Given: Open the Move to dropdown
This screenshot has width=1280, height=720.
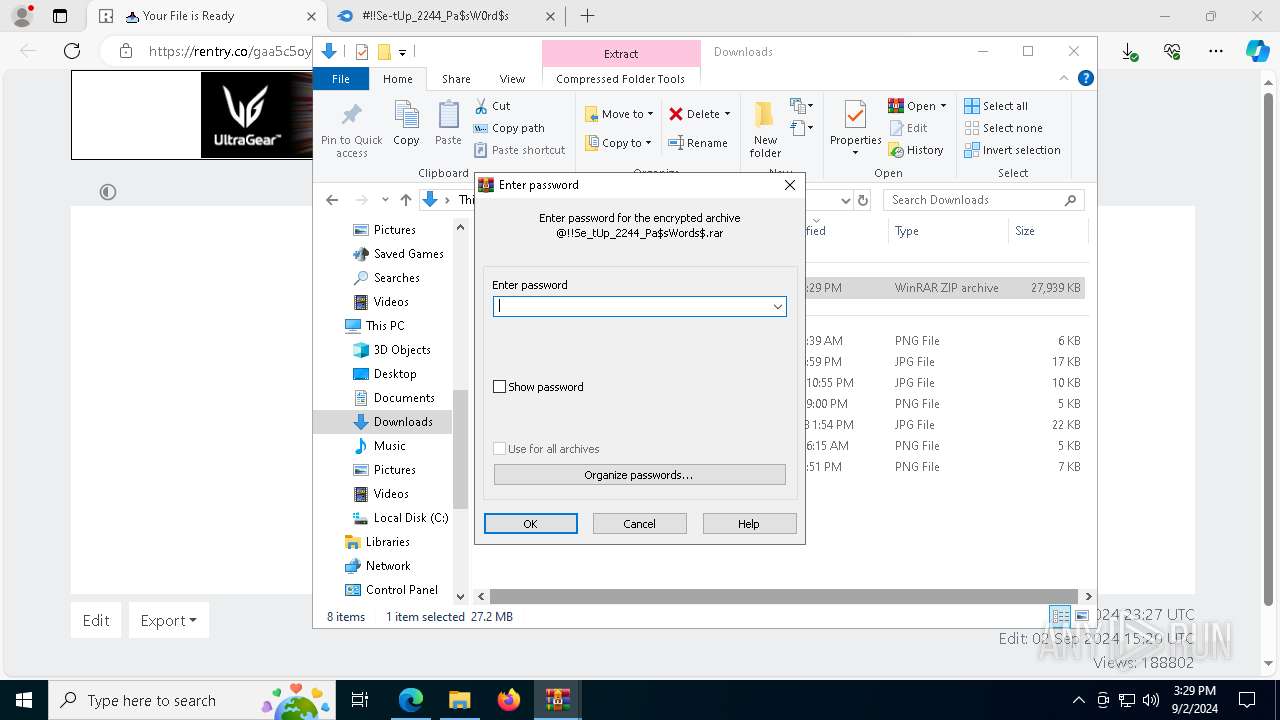Looking at the screenshot, I should pos(619,114).
